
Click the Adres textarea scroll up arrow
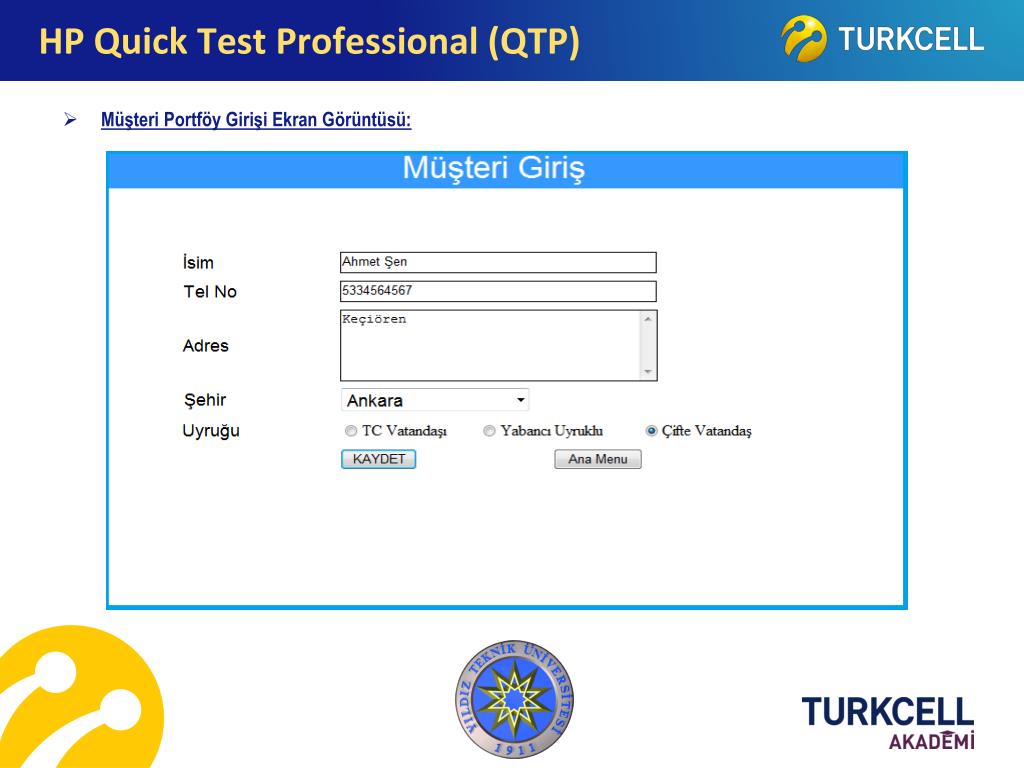click(648, 319)
